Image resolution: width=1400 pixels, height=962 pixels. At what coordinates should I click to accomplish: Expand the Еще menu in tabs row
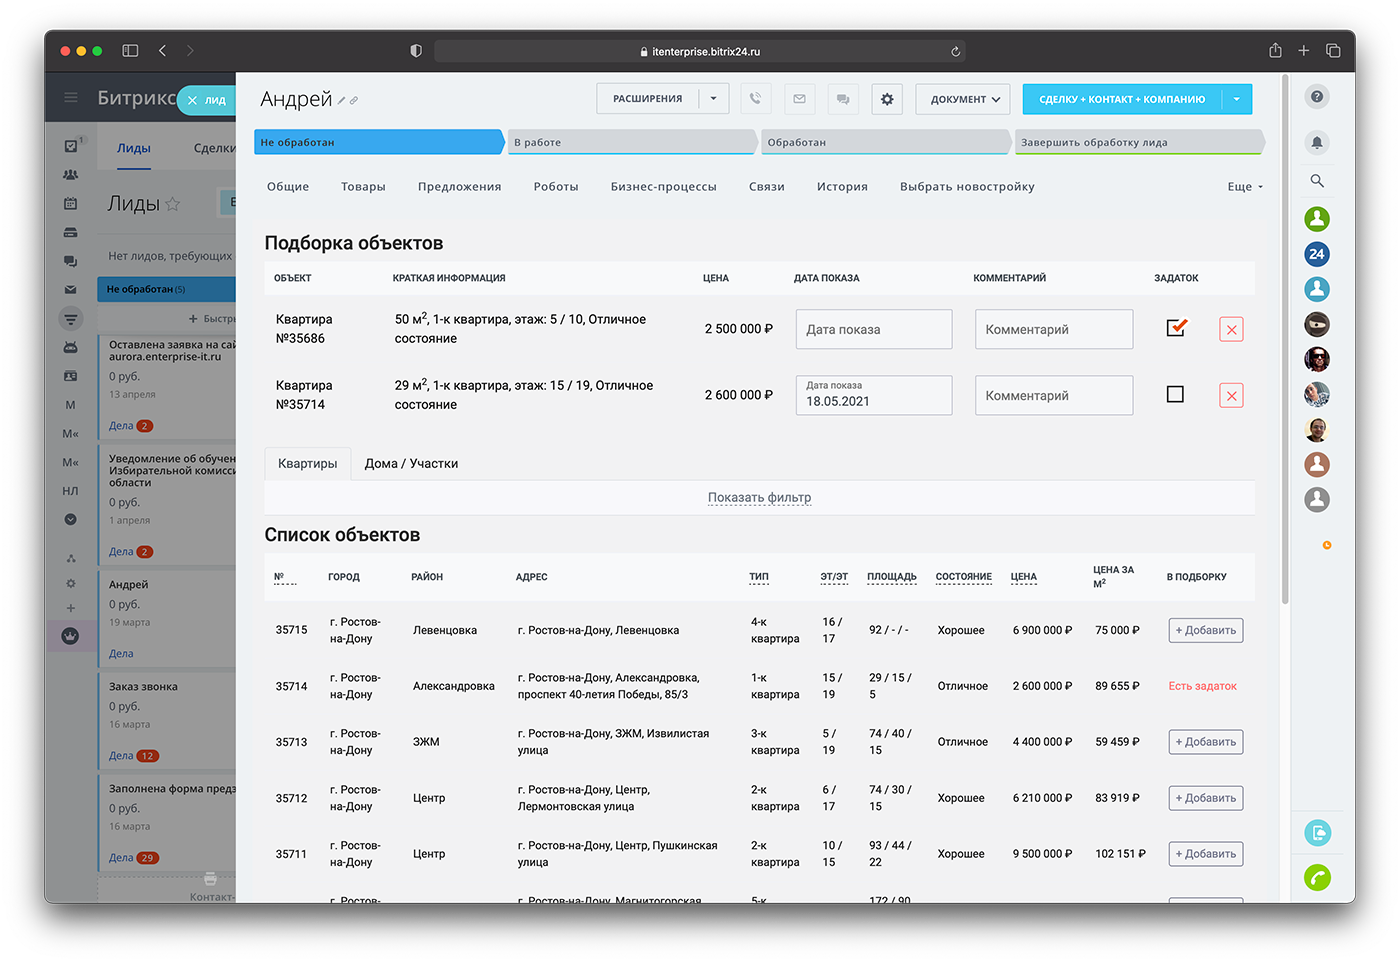[1245, 187]
